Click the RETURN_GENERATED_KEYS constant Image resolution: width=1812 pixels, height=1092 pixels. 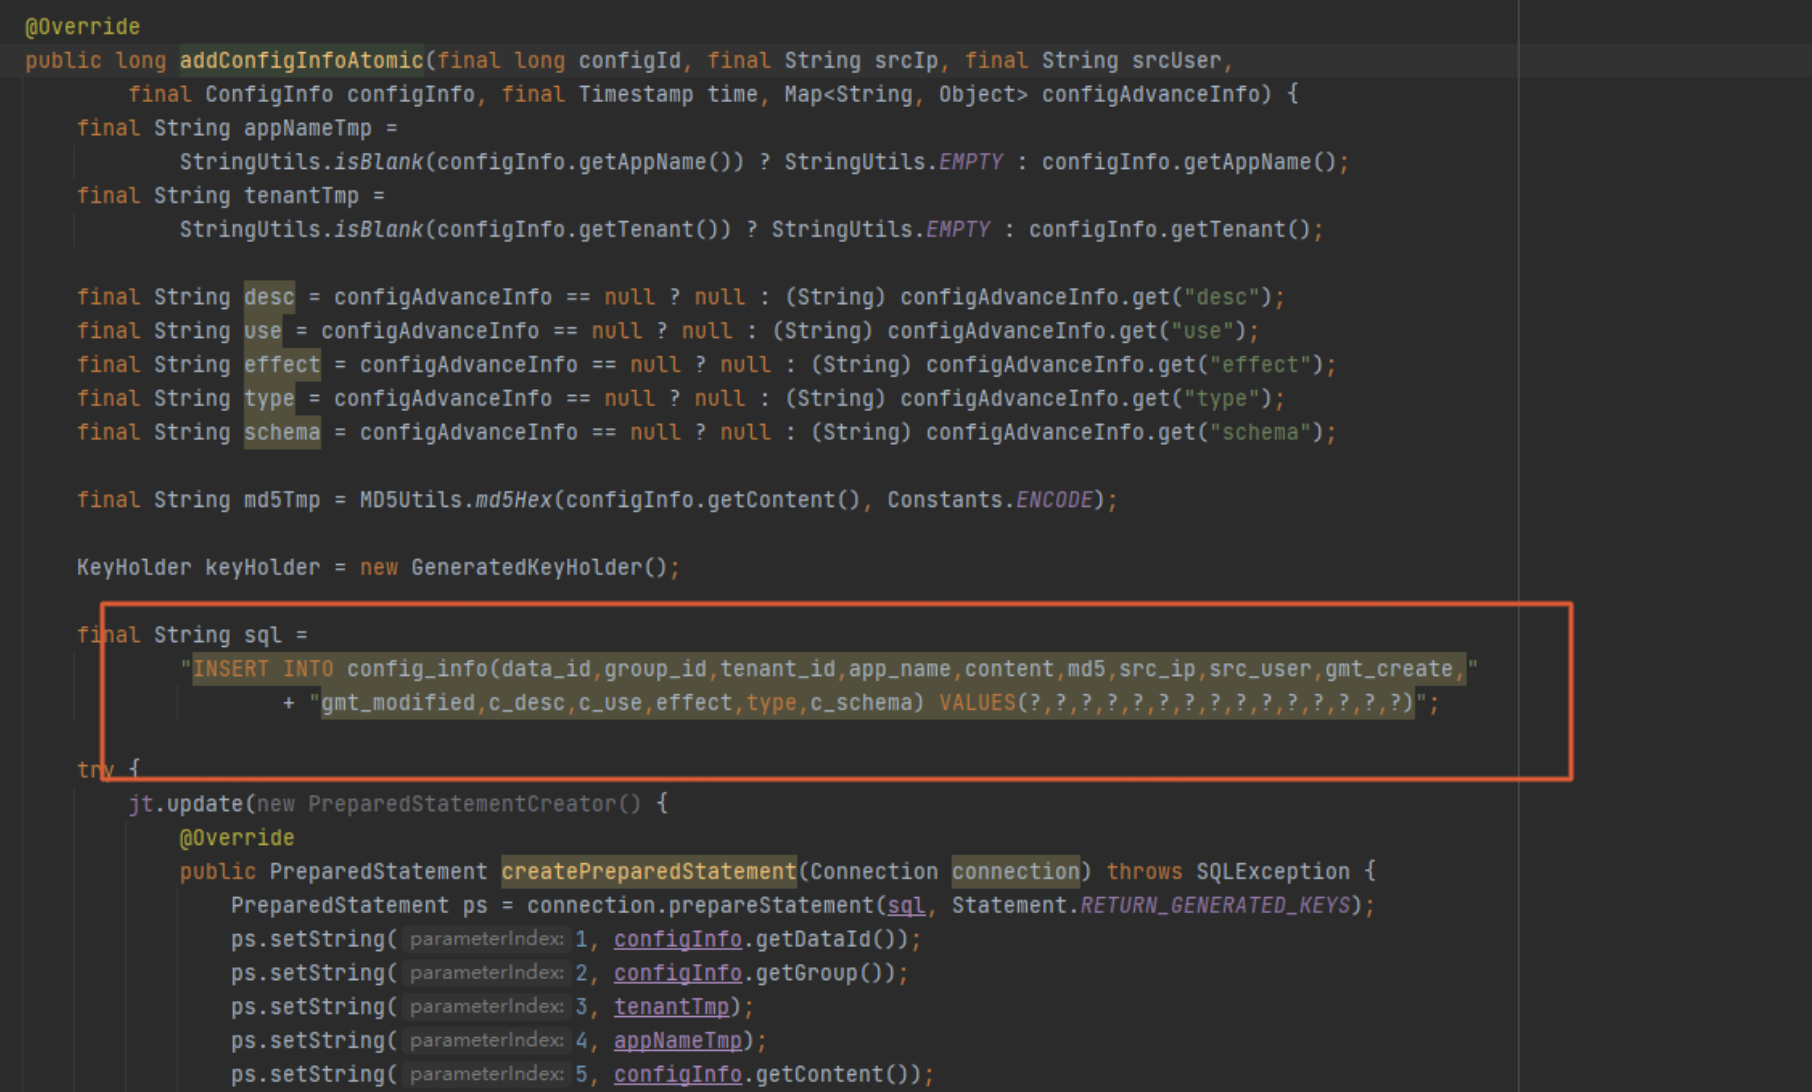pyautogui.click(x=1215, y=906)
